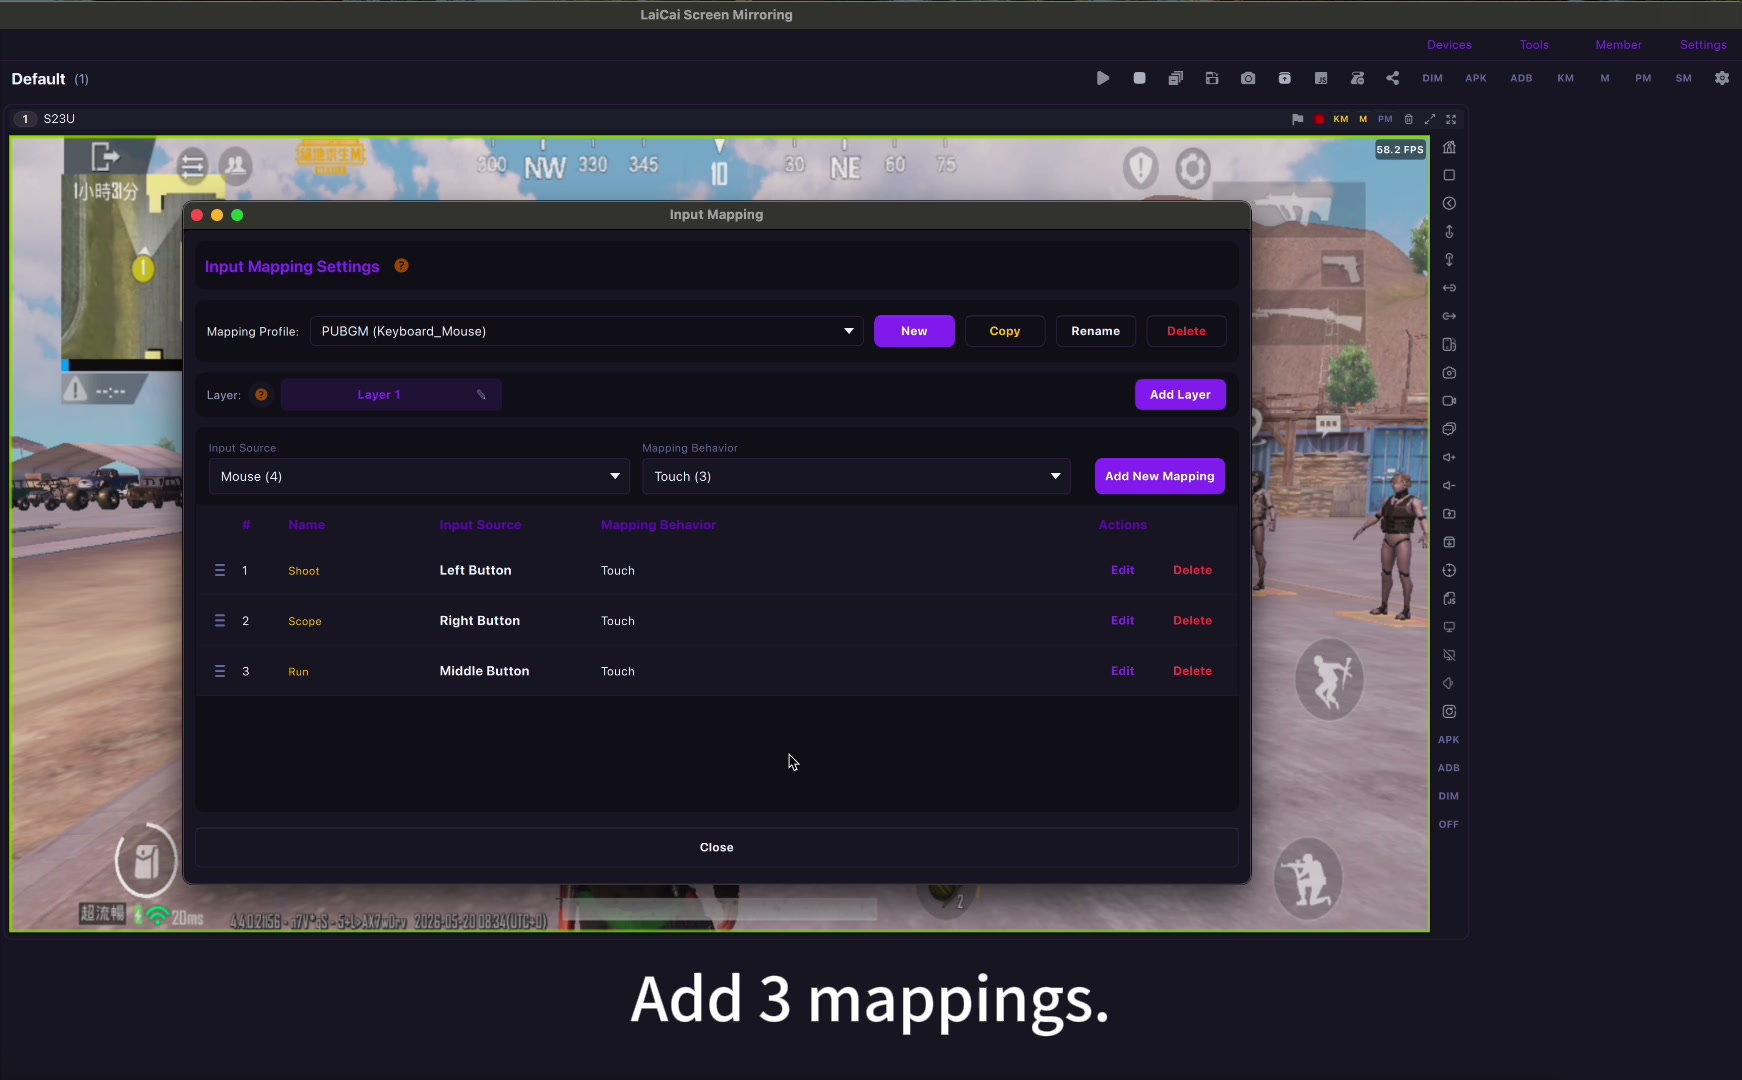Click the Add New Mapping button
This screenshot has height=1080, width=1742.
pyautogui.click(x=1160, y=476)
